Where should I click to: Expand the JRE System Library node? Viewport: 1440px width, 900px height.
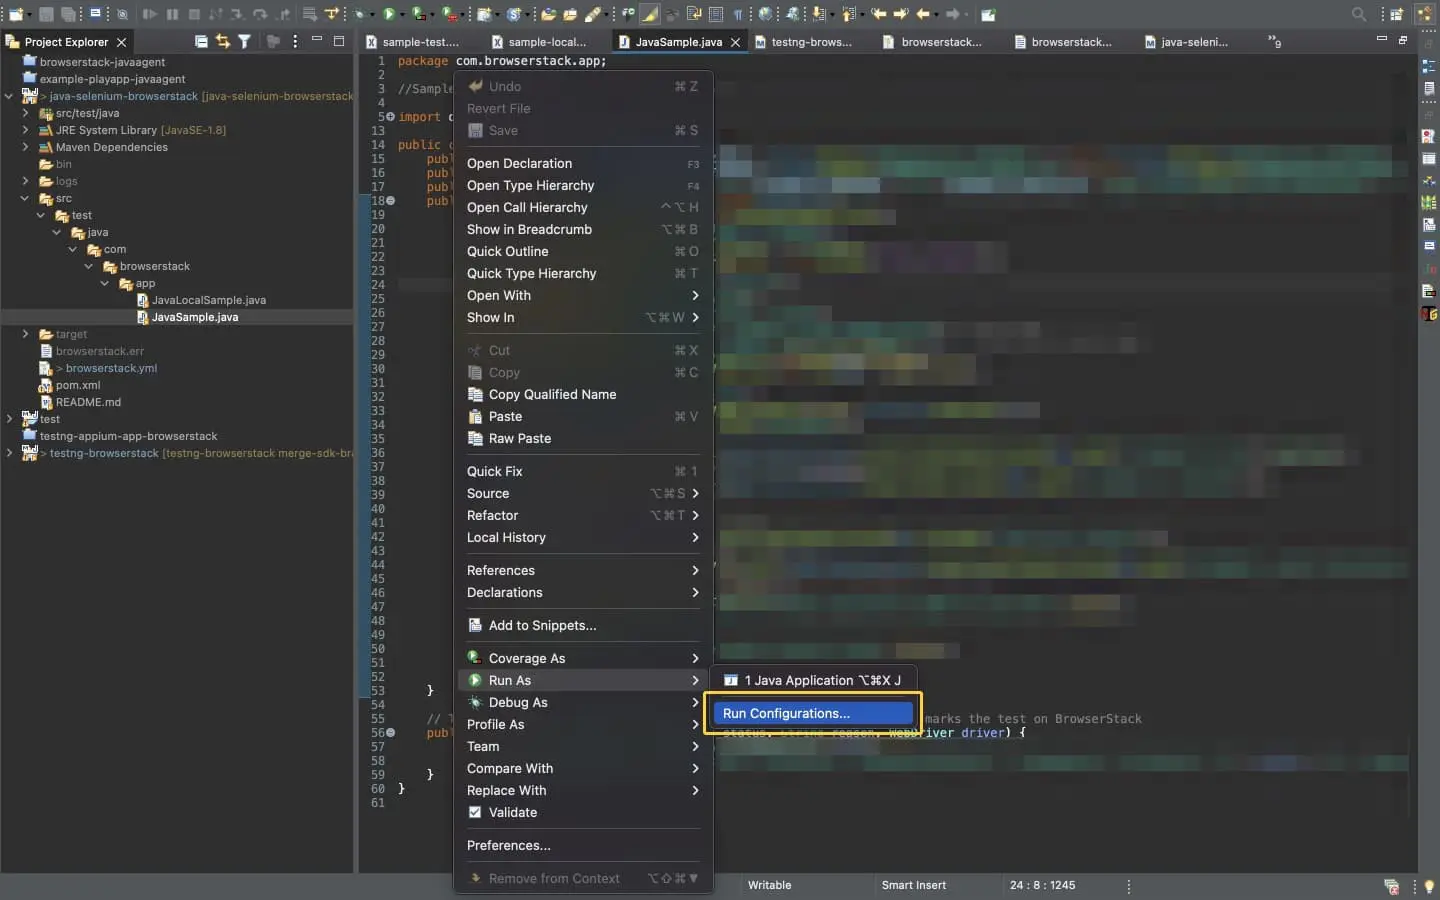pos(25,130)
